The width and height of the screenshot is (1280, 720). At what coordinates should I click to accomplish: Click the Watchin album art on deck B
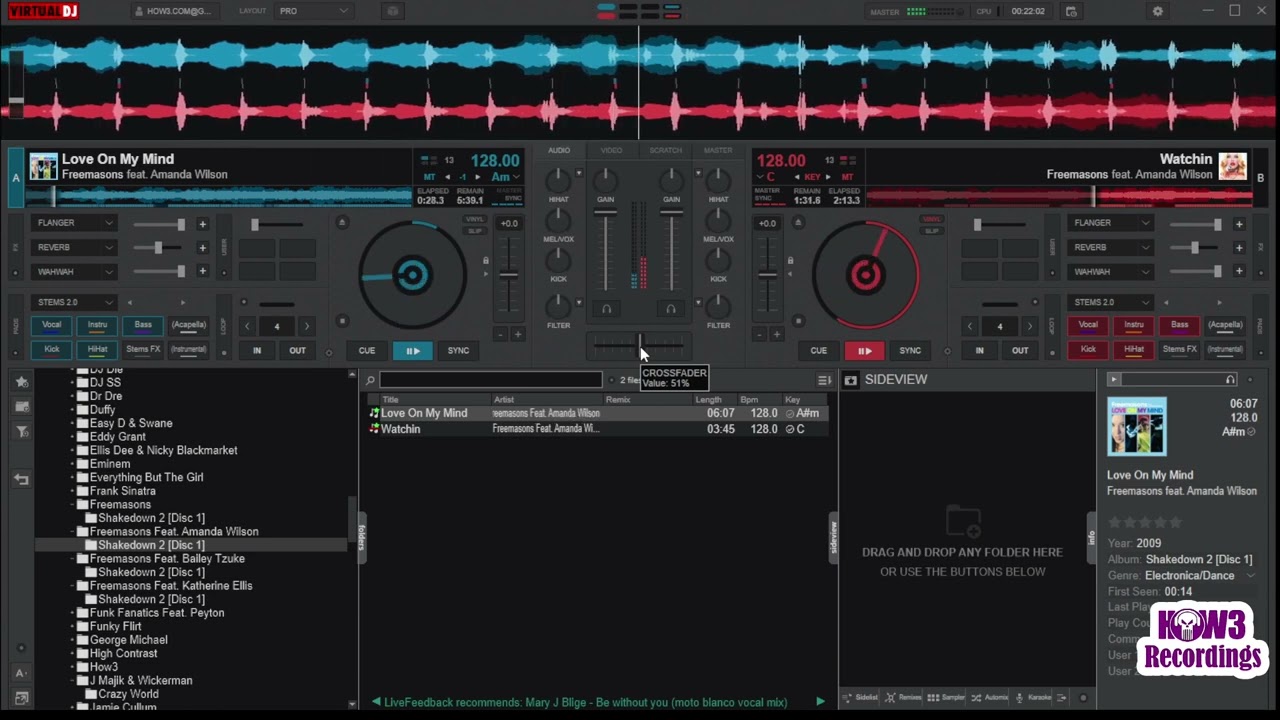click(1232, 166)
